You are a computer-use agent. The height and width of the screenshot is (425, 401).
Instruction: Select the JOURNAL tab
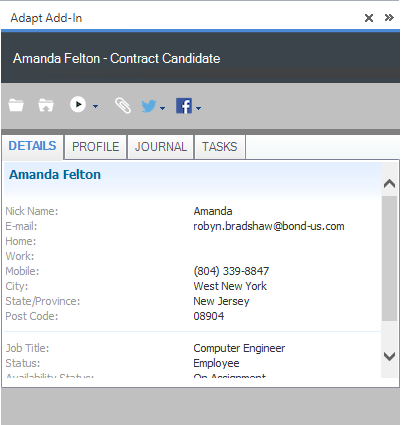pyautogui.click(x=161, y=147)
